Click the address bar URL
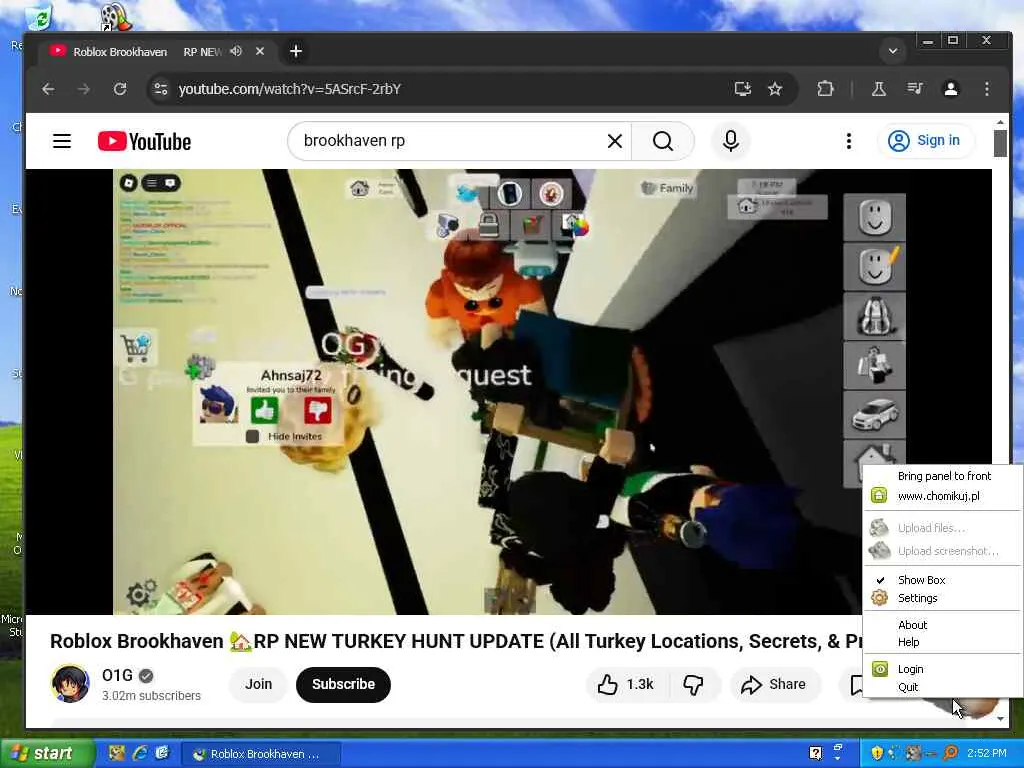Screen dimensions: 1024x768 point(290,89)
